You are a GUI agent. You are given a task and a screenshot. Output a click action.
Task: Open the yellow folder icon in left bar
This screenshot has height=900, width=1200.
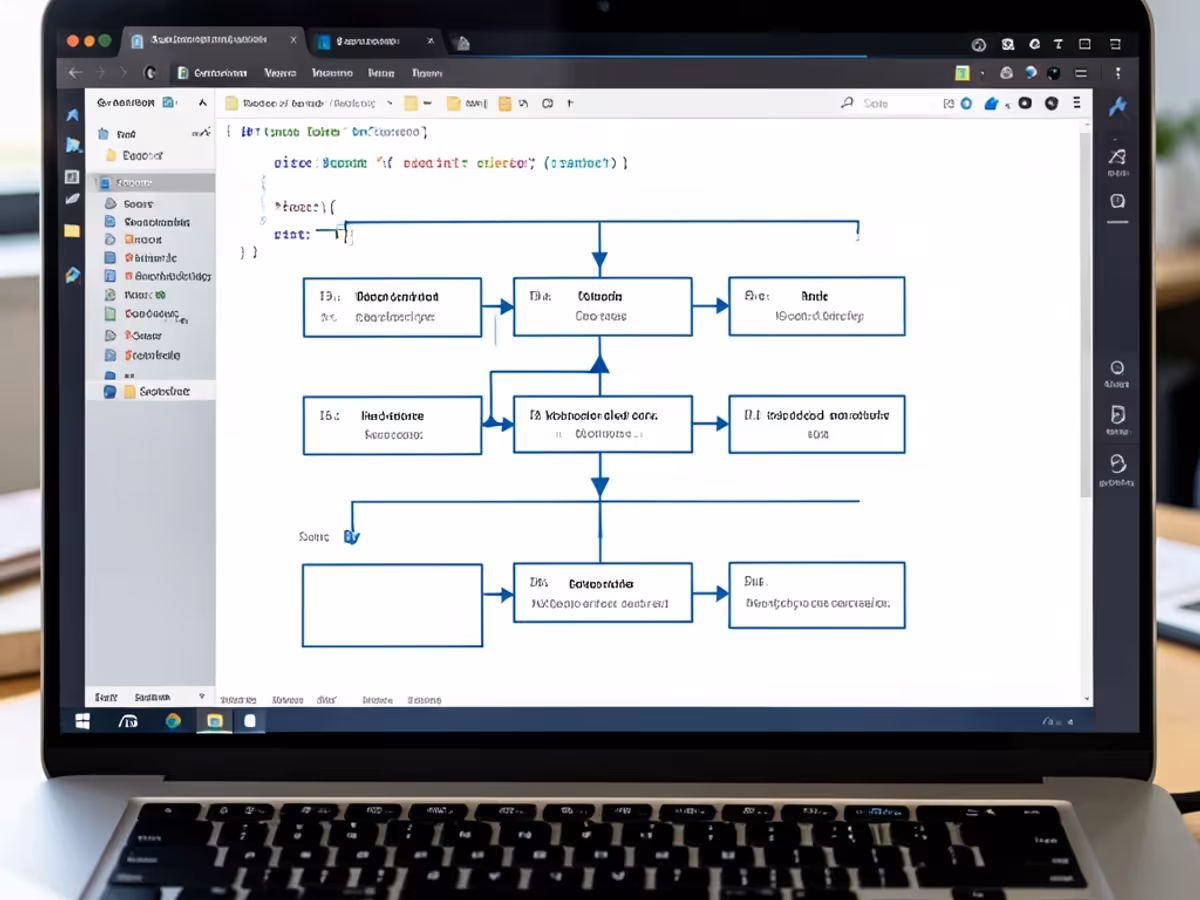click(x=72, y=231)
